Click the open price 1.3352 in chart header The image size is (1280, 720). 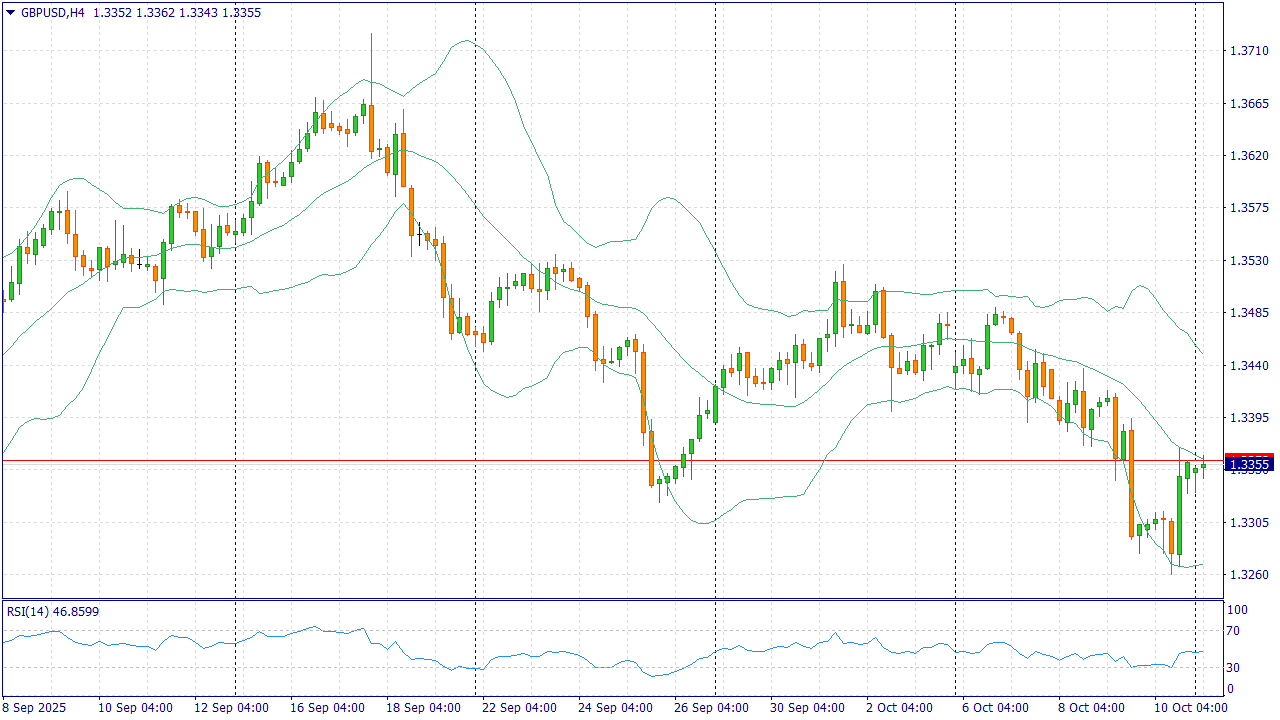click(x=111, y=13)
